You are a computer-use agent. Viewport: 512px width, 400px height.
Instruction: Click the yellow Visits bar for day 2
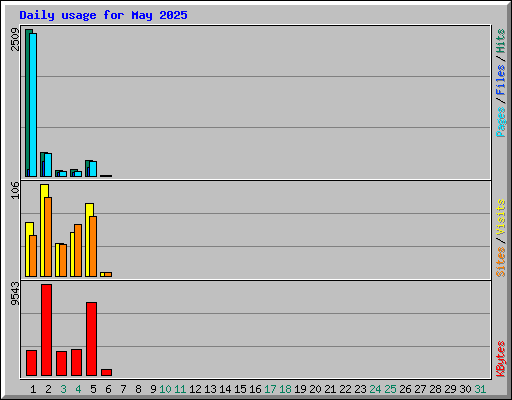click(43, 230)
